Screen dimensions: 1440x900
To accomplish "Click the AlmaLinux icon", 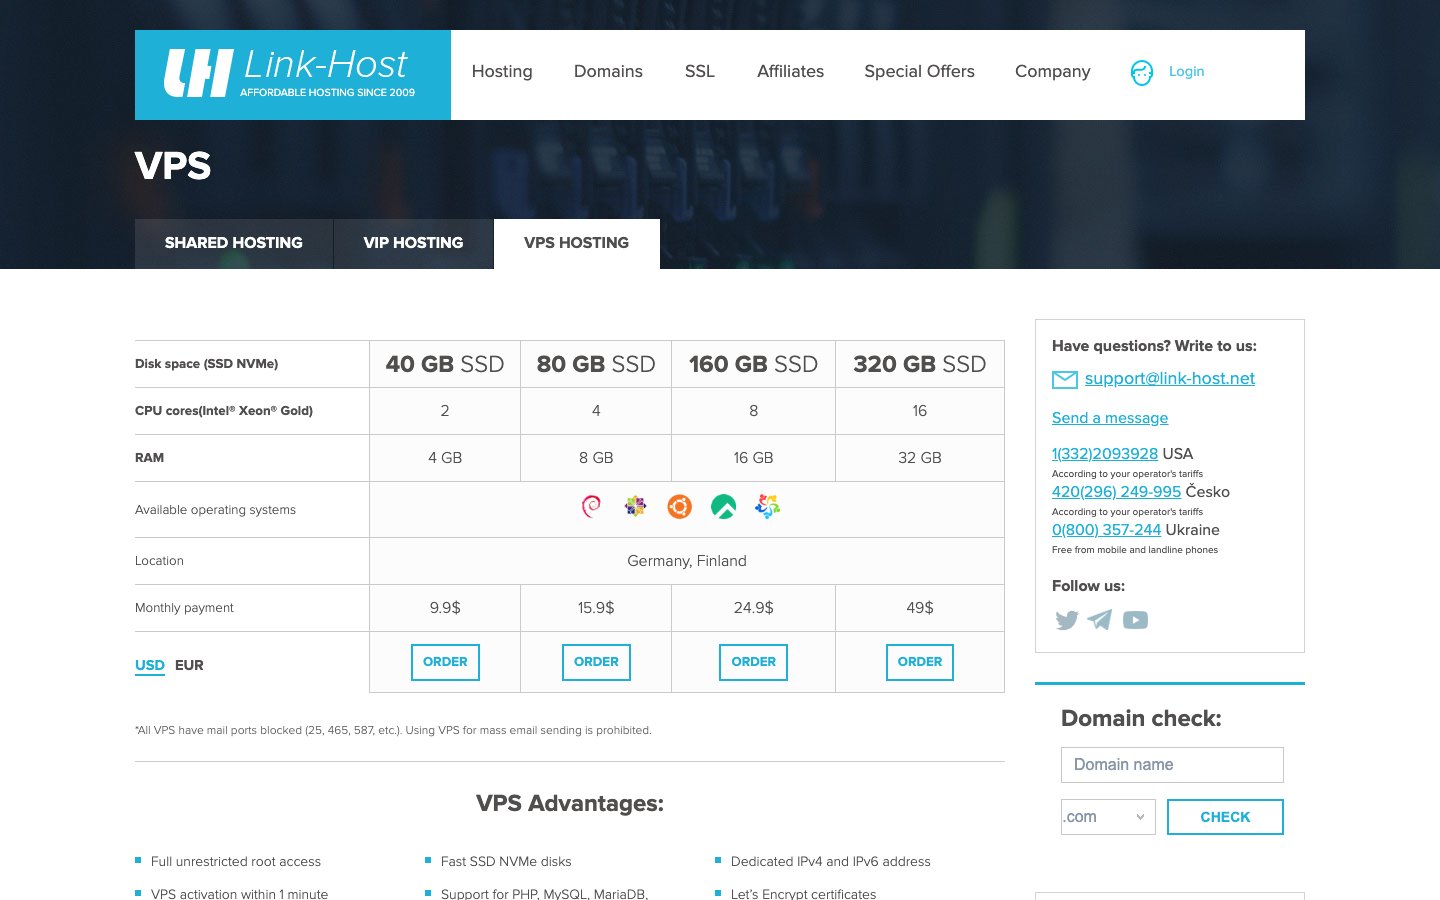I will tap(767, 507).
